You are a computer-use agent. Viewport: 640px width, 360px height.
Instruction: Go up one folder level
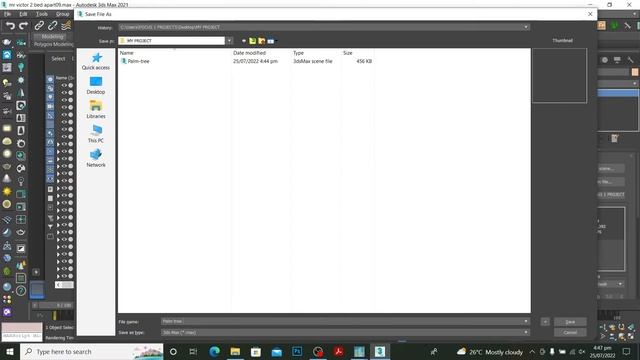click(x=253, y=41)
